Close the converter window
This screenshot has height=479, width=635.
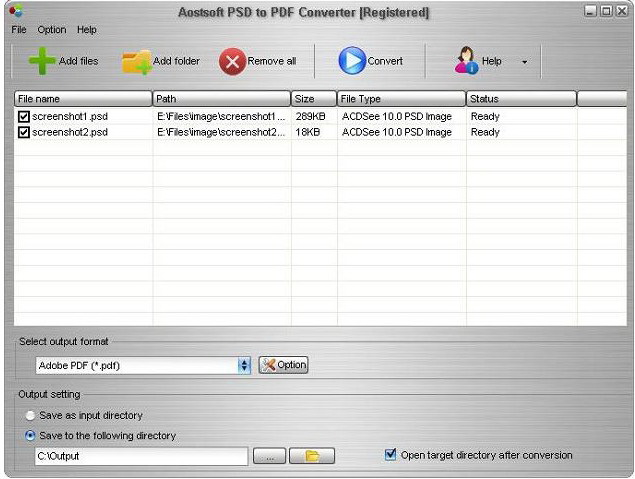[x=622, y=11]
